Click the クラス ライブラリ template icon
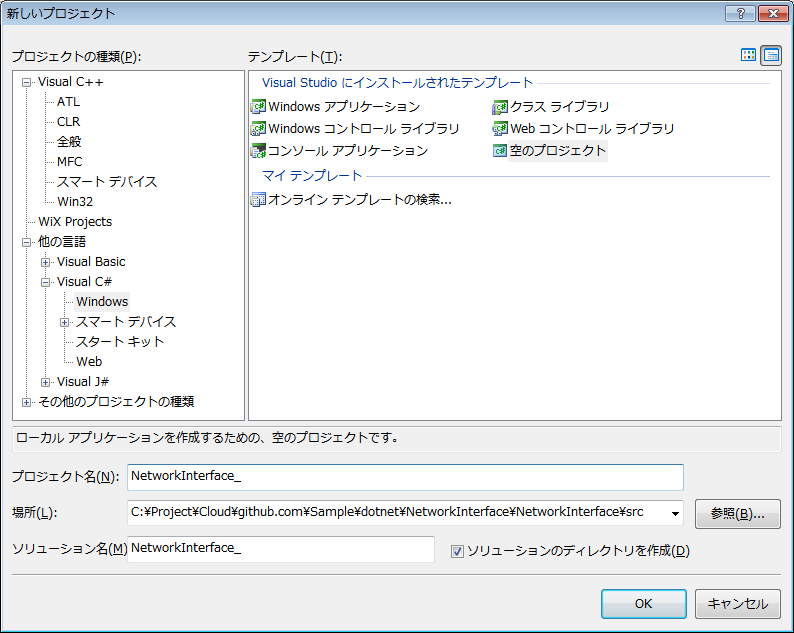 coord(500,107)
